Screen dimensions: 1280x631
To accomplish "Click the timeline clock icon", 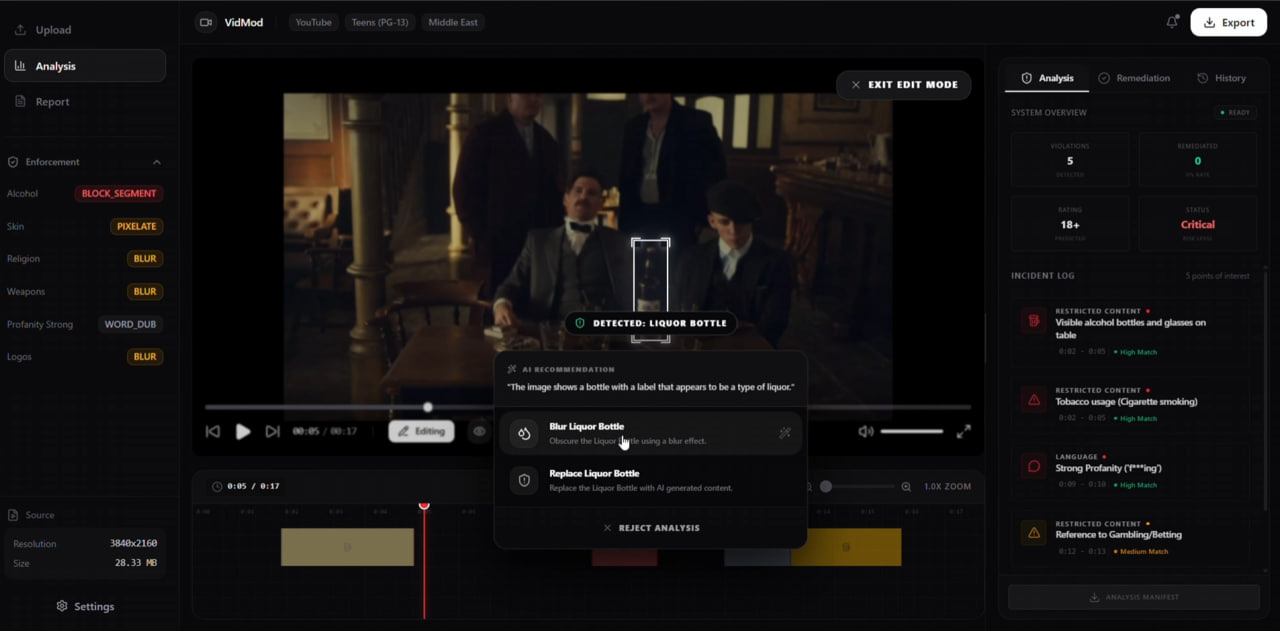I will click(217, 487).
